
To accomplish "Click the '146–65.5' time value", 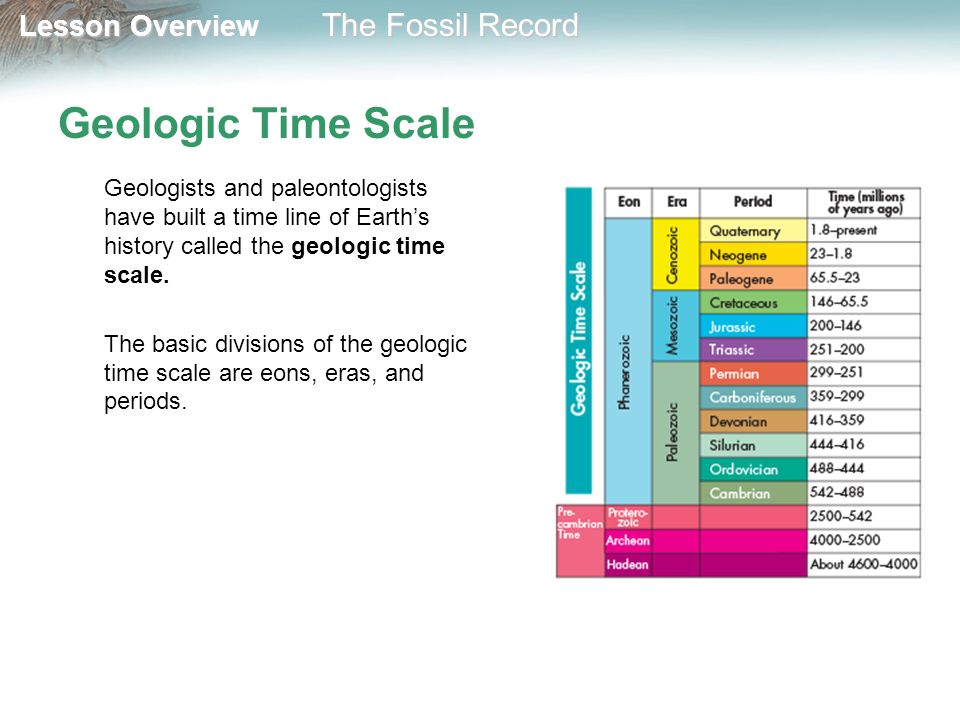I will pos(839,301).
